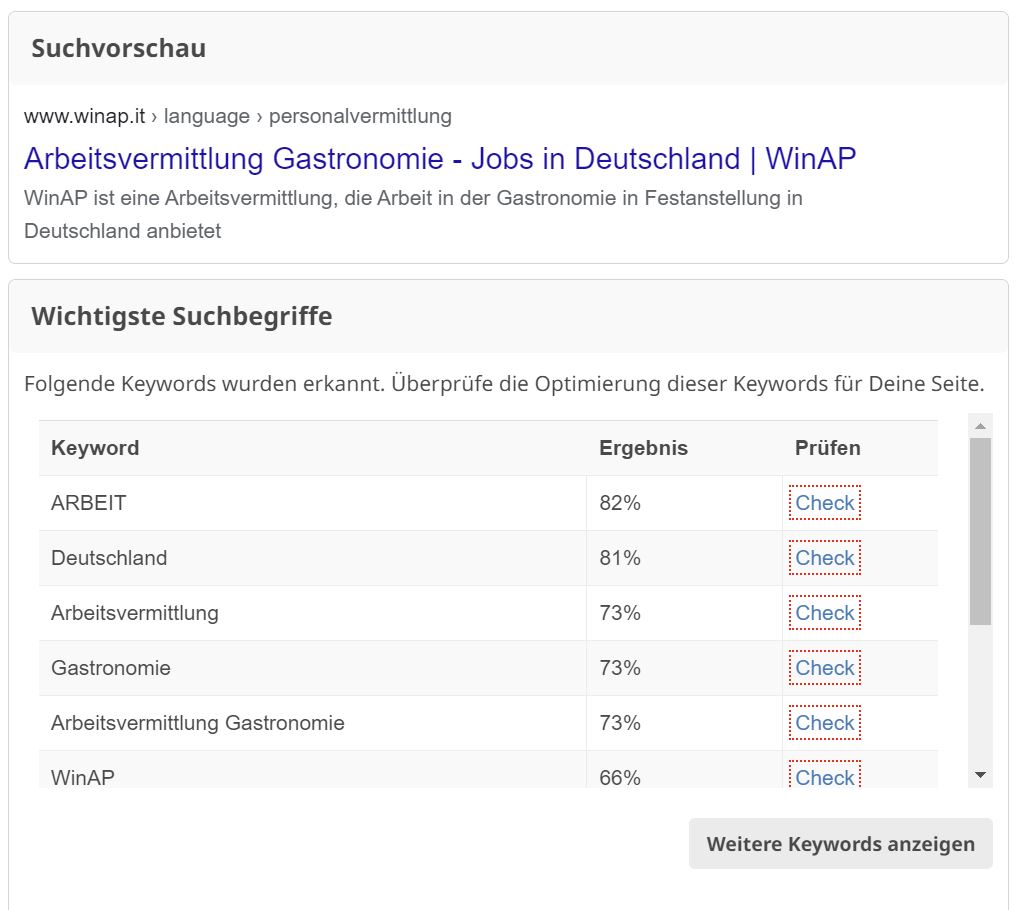Click the www.winap.it breadcrumb URL
The image size is (1019, 910).
pyautogui.click(x=84, y=116)
